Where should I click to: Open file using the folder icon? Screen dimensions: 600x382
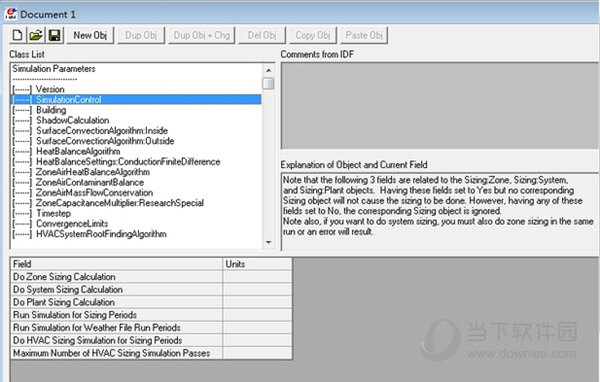pos(36,35)
